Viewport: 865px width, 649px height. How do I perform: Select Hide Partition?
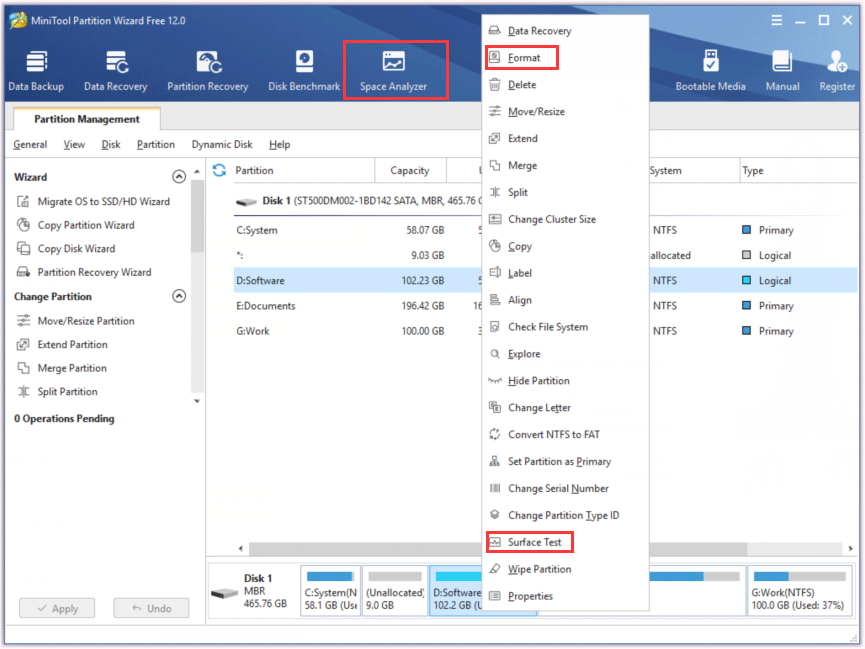(x=565, y=381)
